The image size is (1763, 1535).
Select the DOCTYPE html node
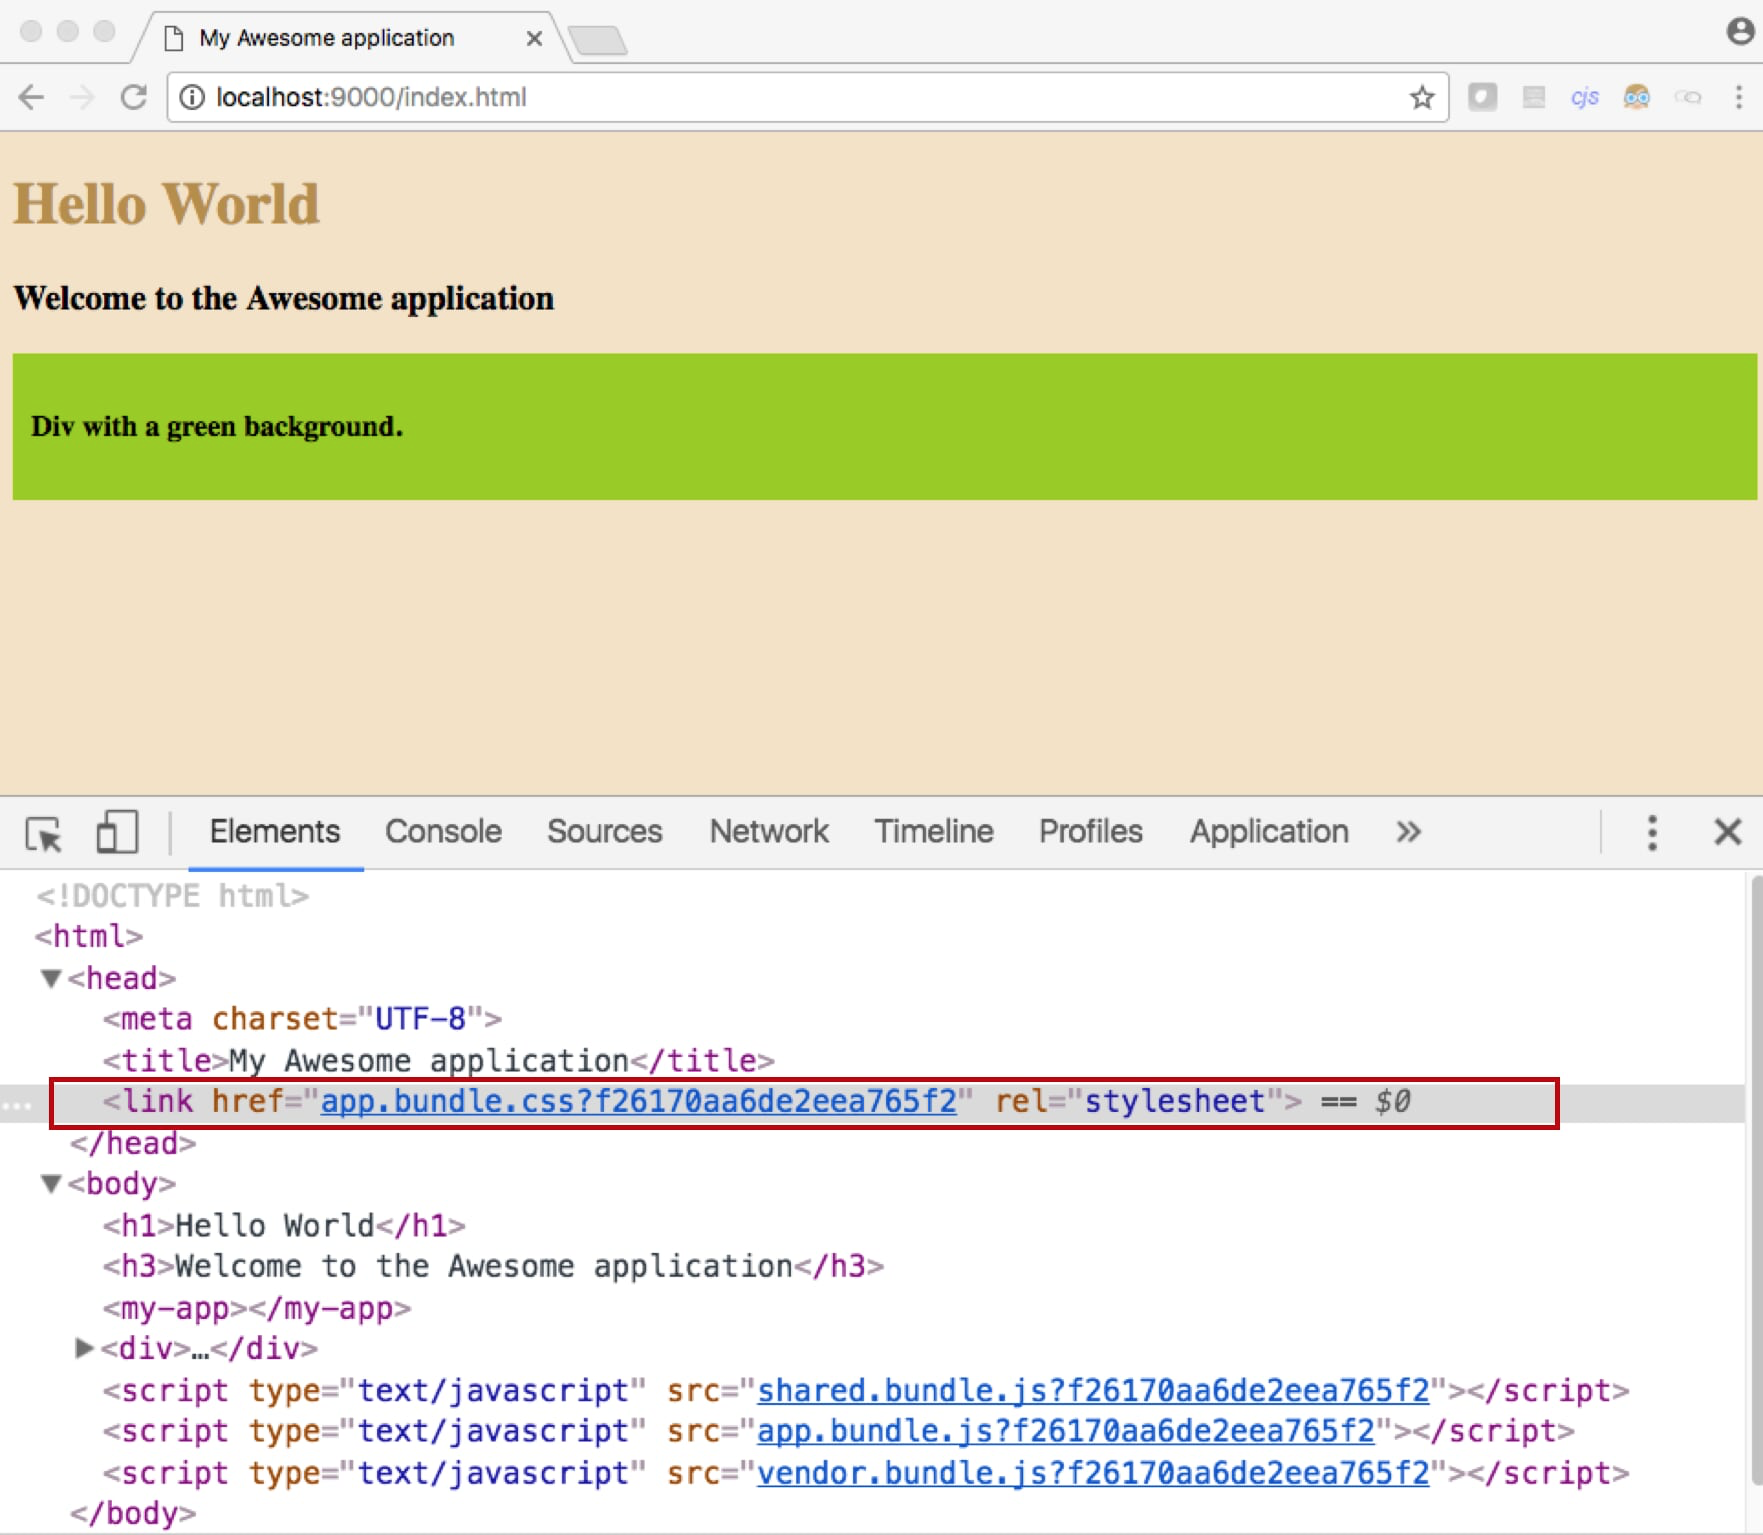[172, 896]
